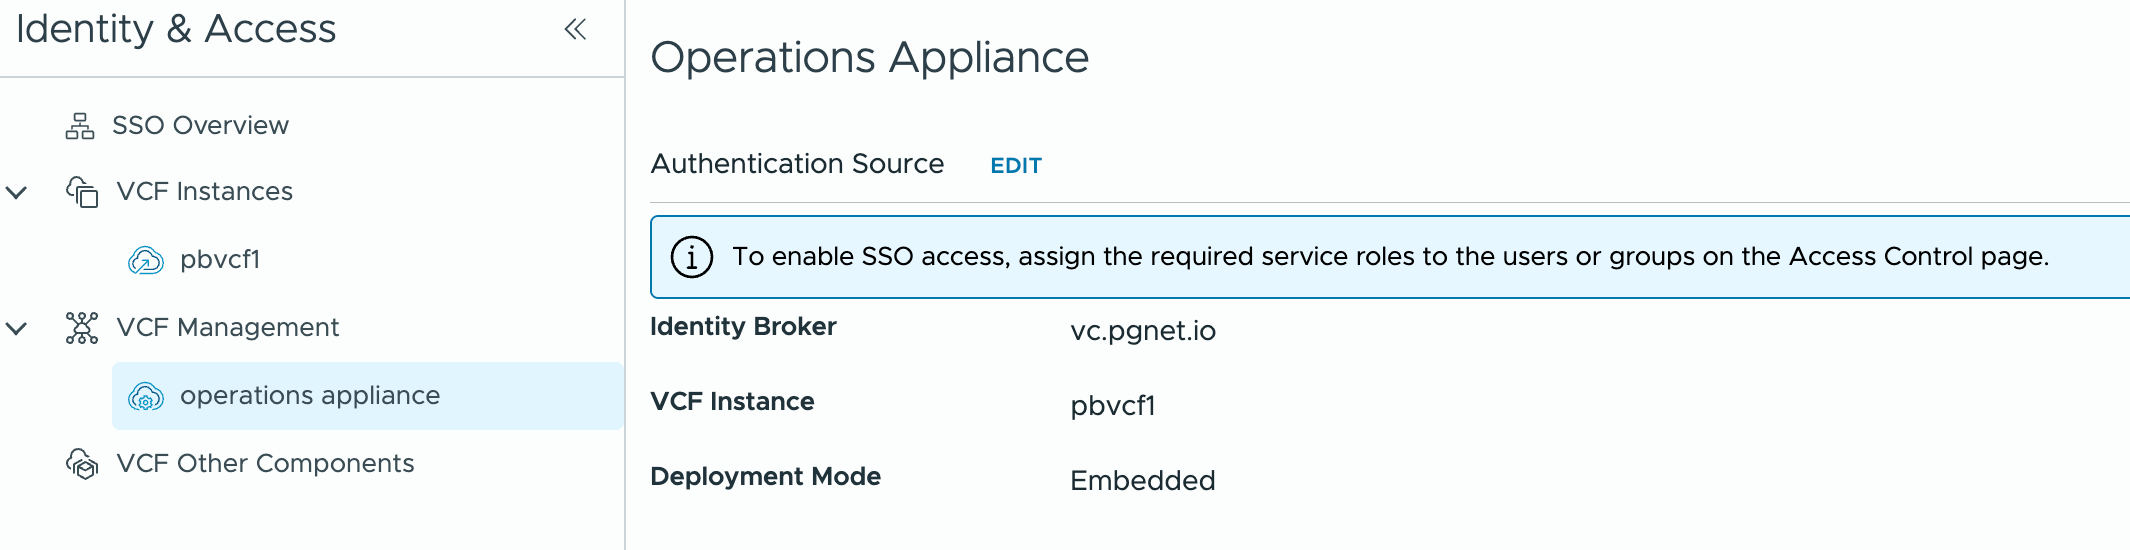Edit the Authentication Source

[1016, 166]
